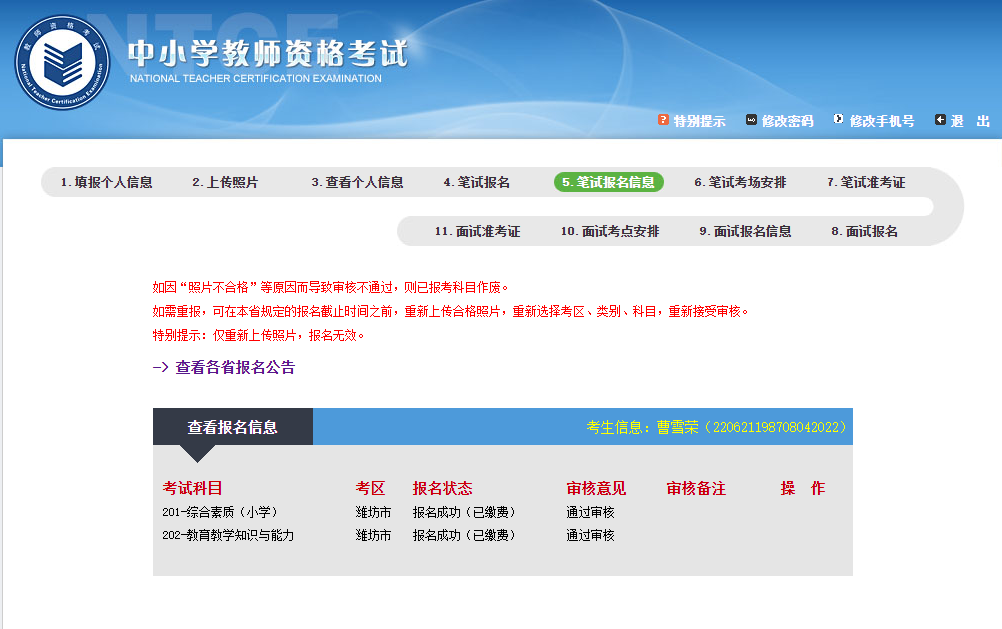Click the red 如需重报 notice line
Image resolution: width=1002 pixels, height=629 pixels.
click(x=451, y=311)
